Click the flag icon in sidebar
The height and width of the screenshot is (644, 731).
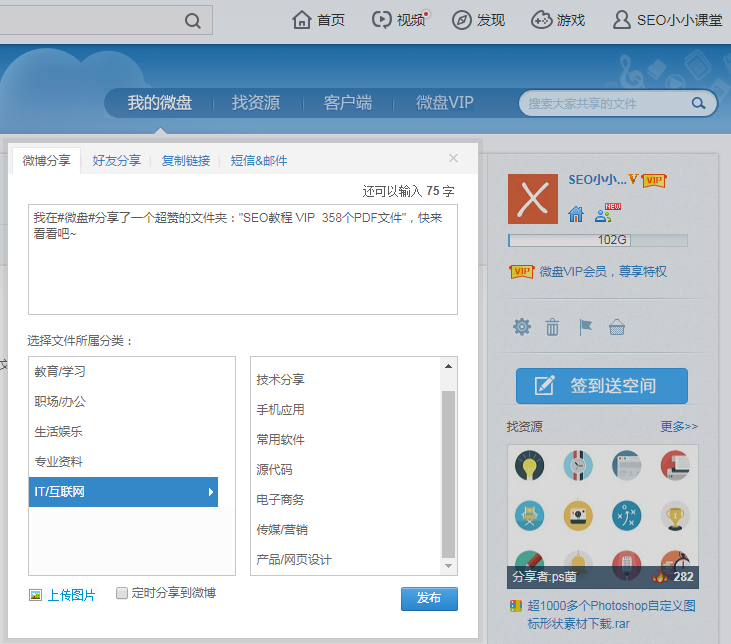pos(585,327)
